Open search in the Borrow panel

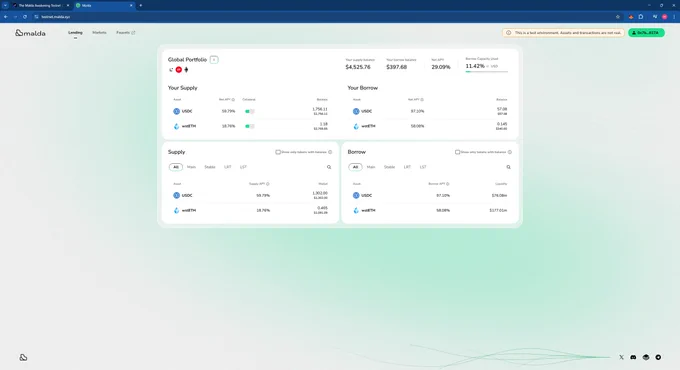click(x=508, y=167)
